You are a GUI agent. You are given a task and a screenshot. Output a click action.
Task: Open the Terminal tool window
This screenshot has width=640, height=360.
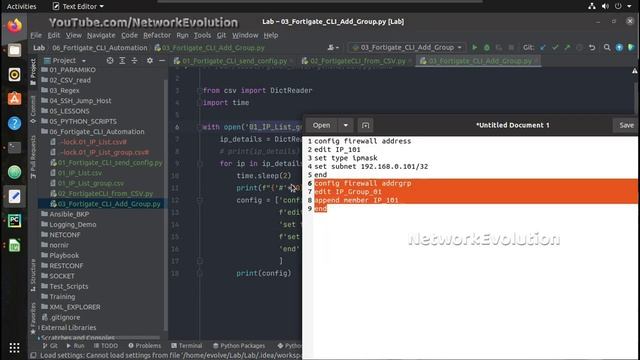(x=187, y=345)
